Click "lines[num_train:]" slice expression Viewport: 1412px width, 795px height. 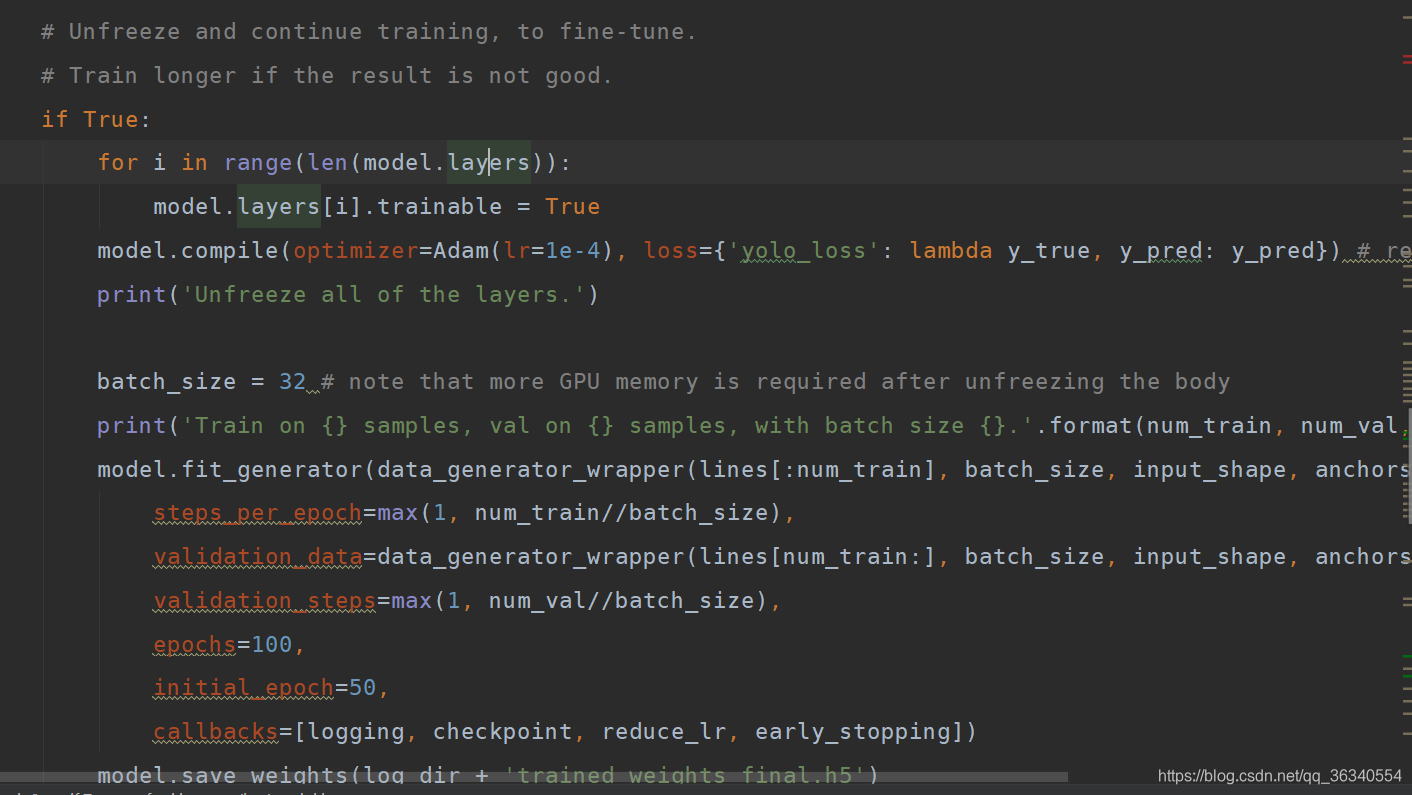[818, 556]
